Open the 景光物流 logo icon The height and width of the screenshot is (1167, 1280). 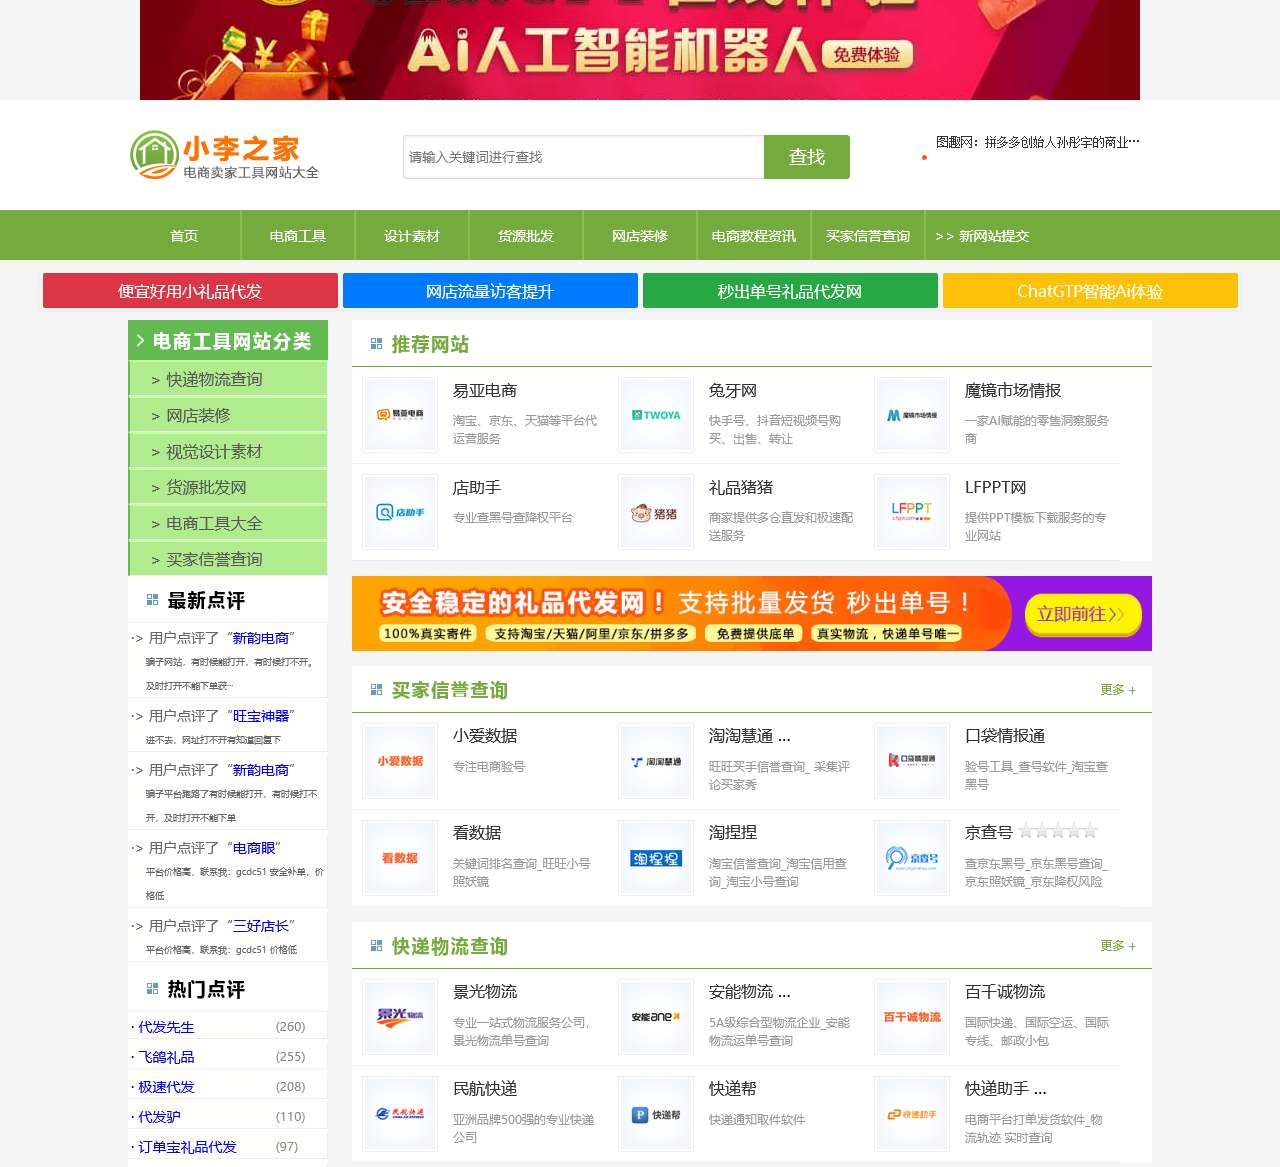point(400,1016)
